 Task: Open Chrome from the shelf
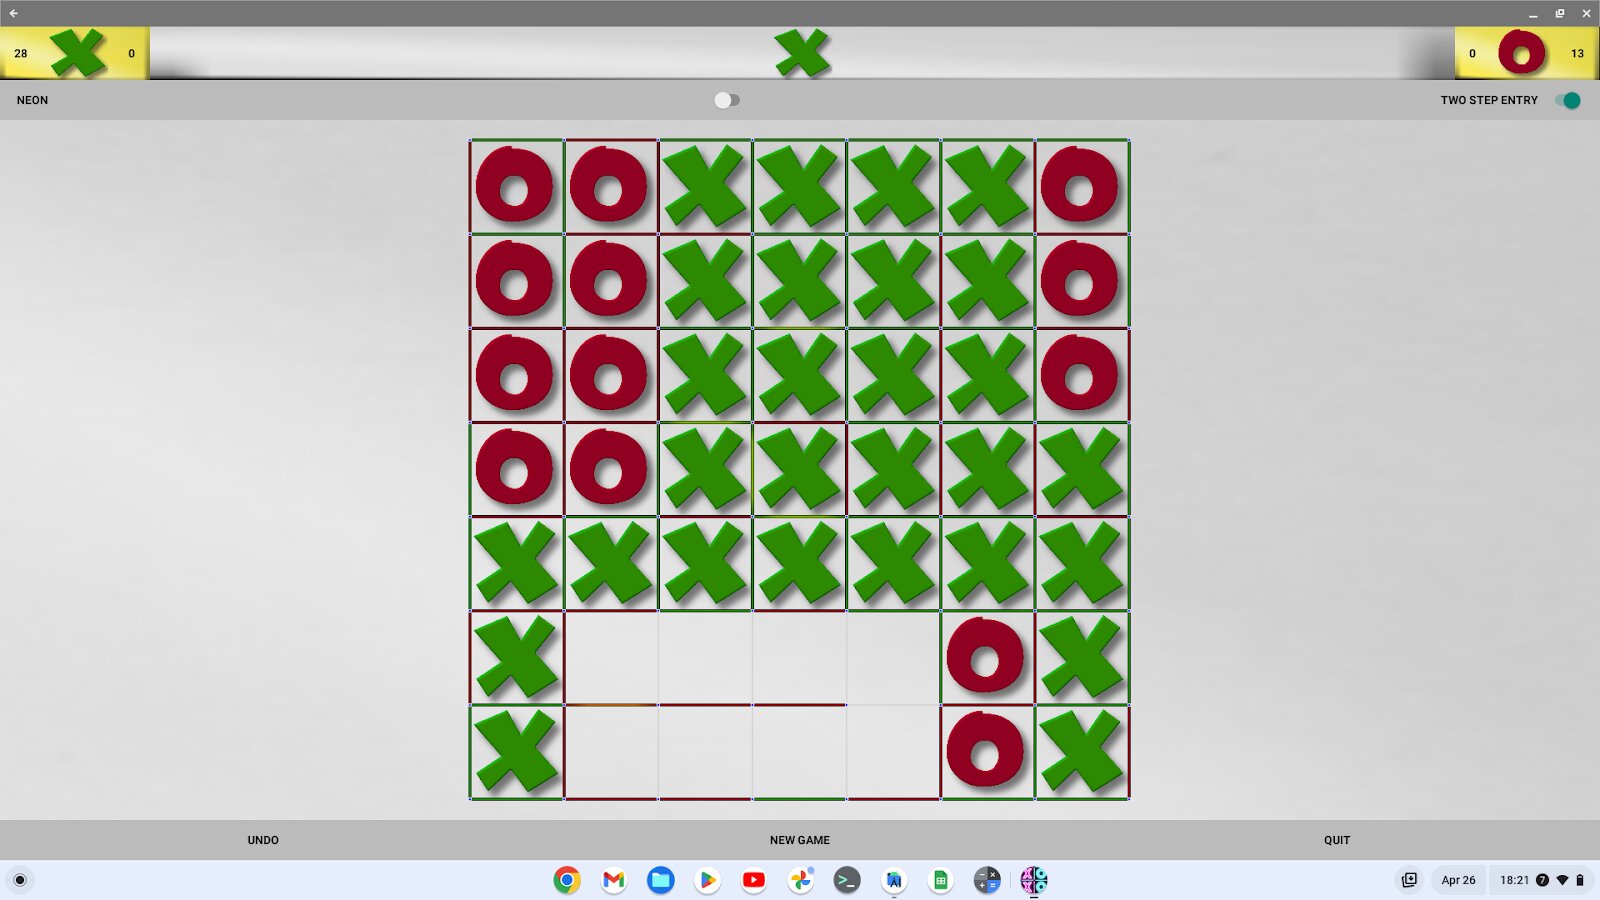(567, 880)
